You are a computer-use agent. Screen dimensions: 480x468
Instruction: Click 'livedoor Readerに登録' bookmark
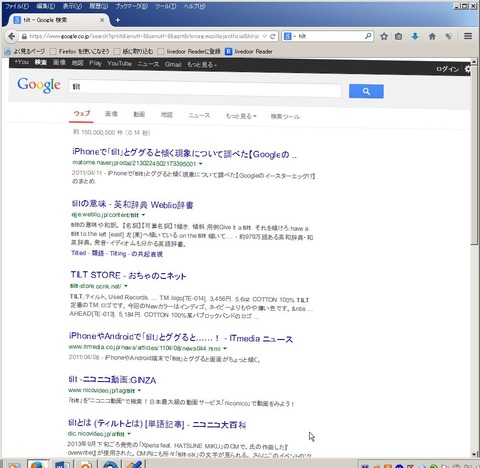[x=189, y=51]
